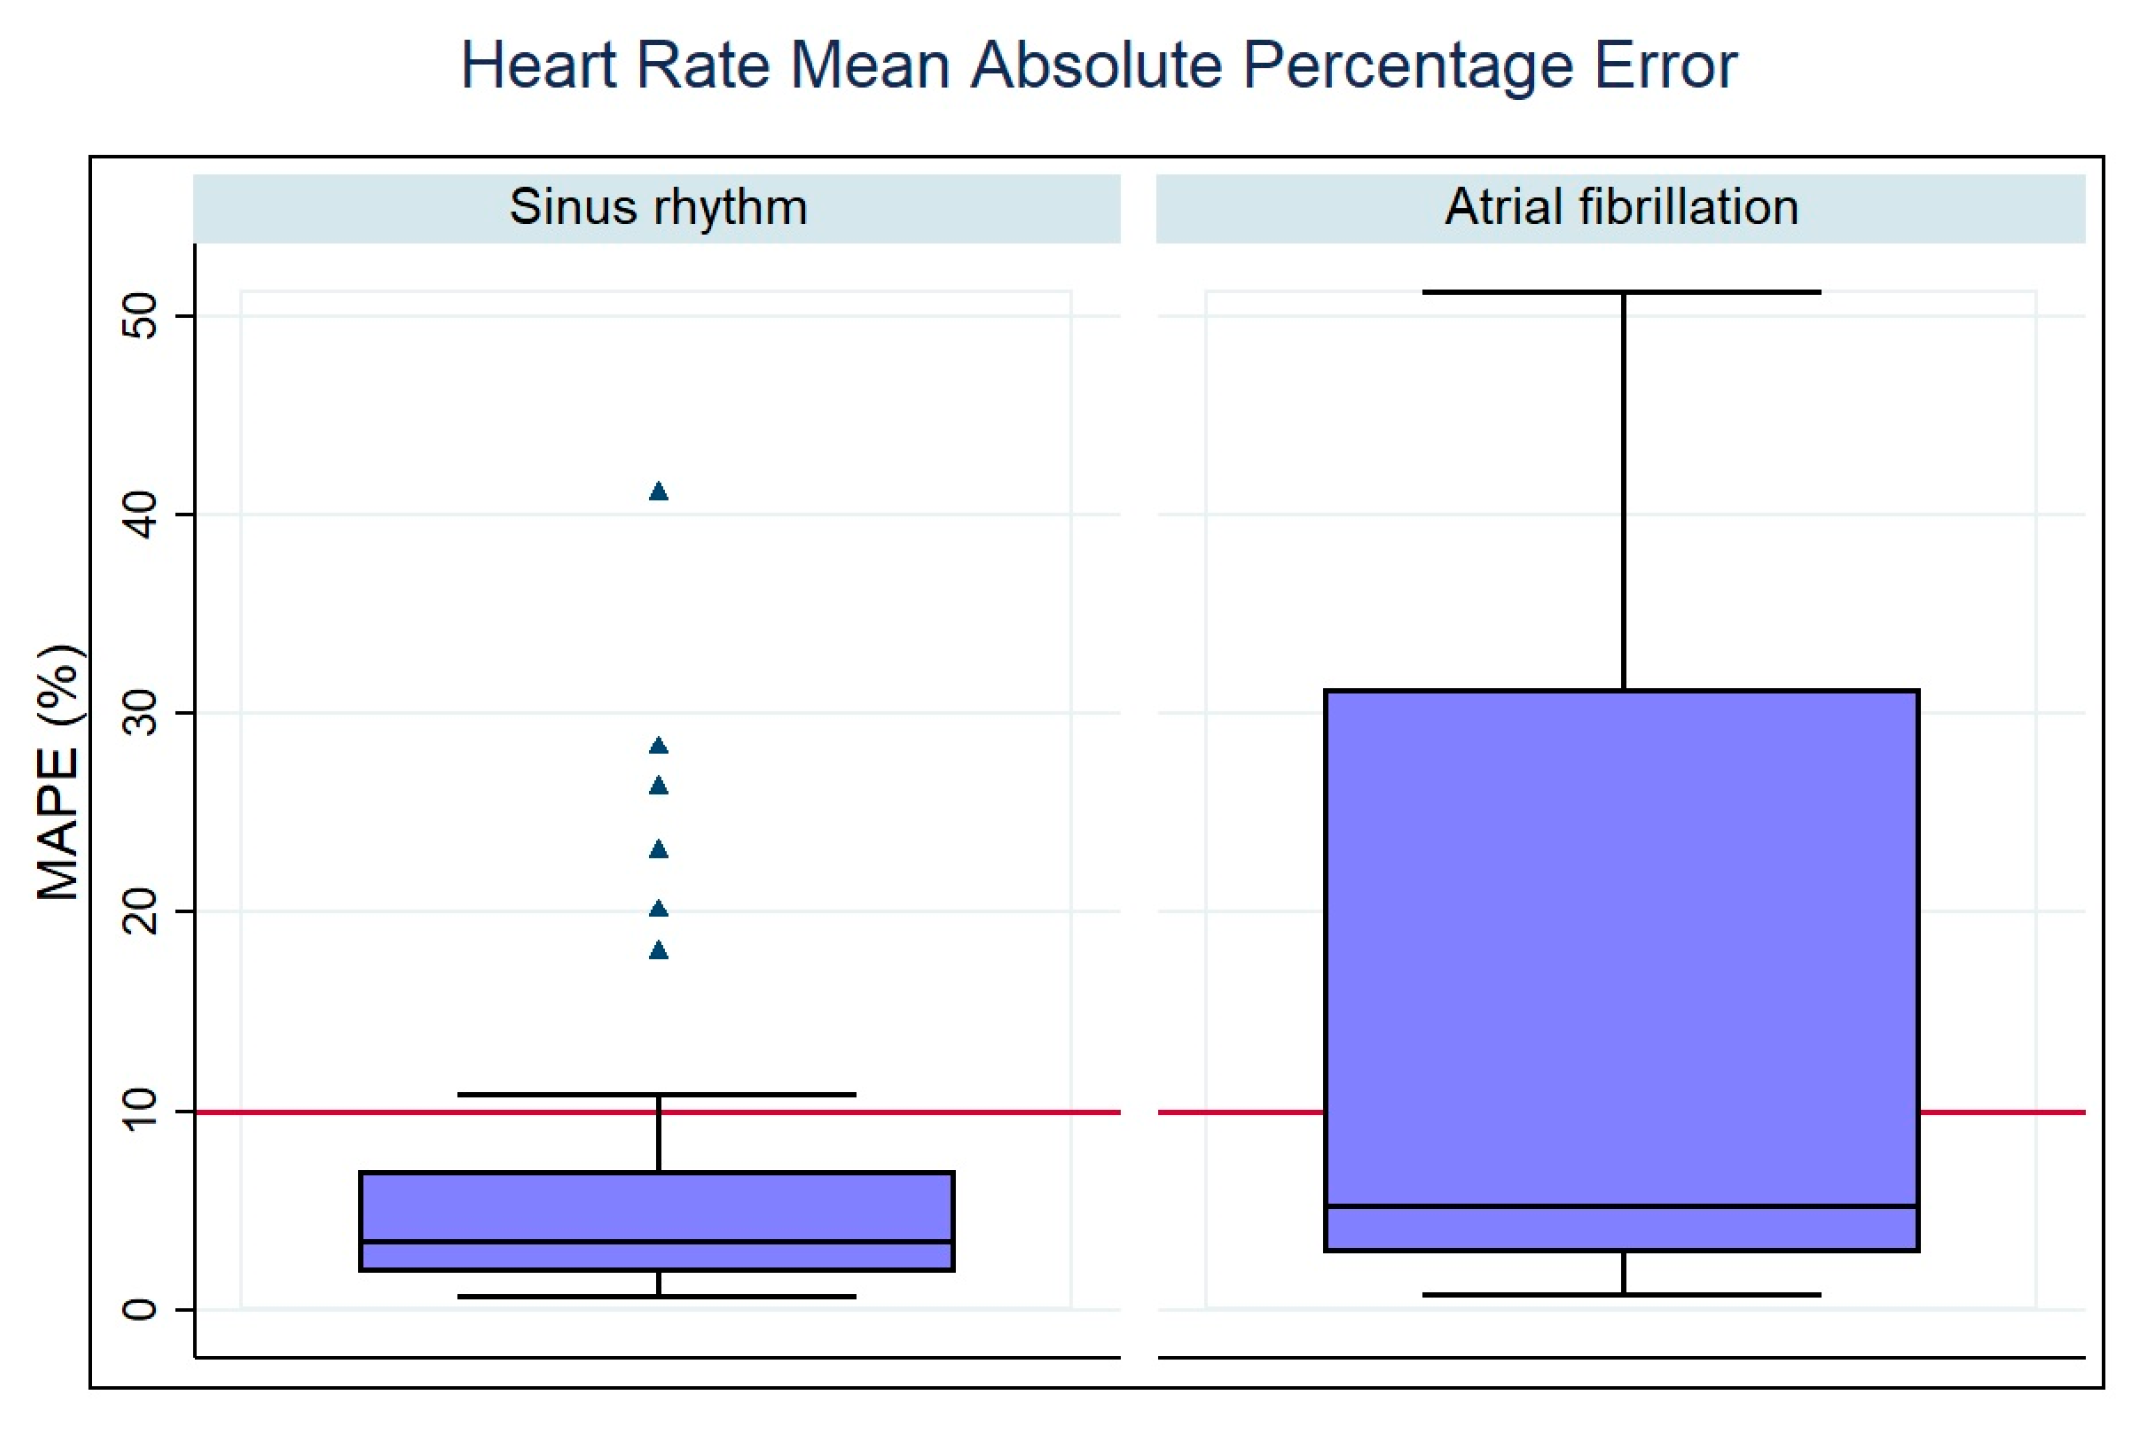Click the second-highest Sinus rhythm outlier triangle
This screenshot has width=2139, height=1451.
658,745
